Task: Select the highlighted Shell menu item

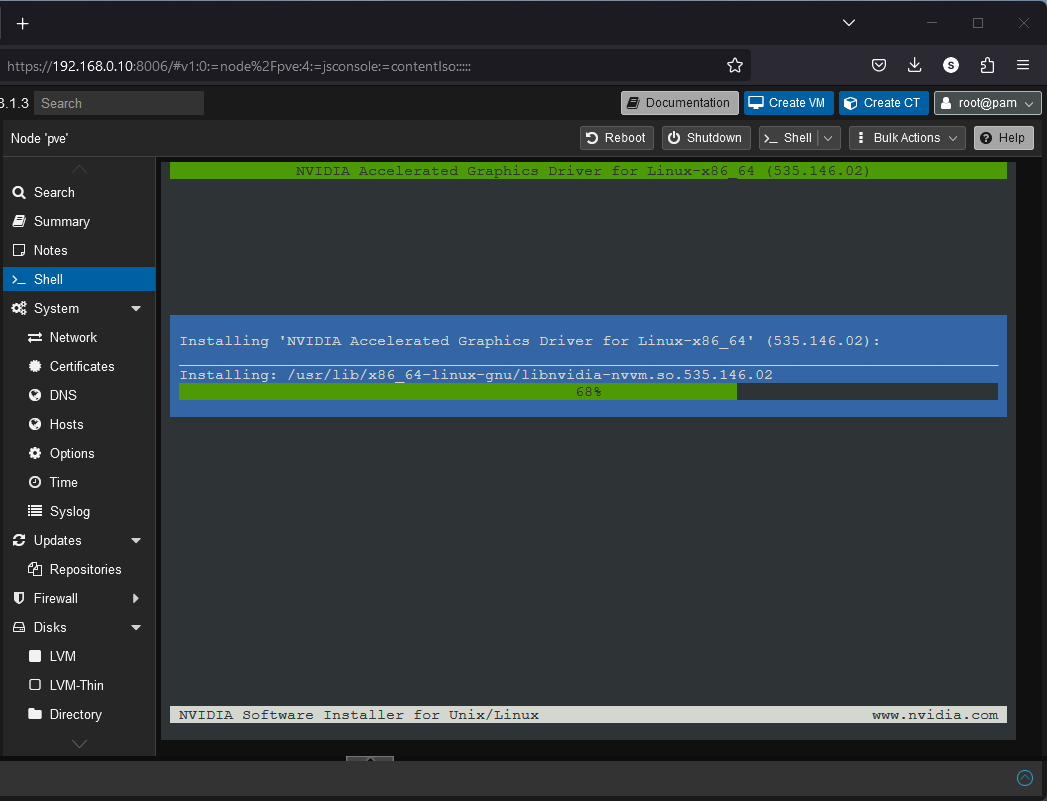Action: (x=79, y=279)
